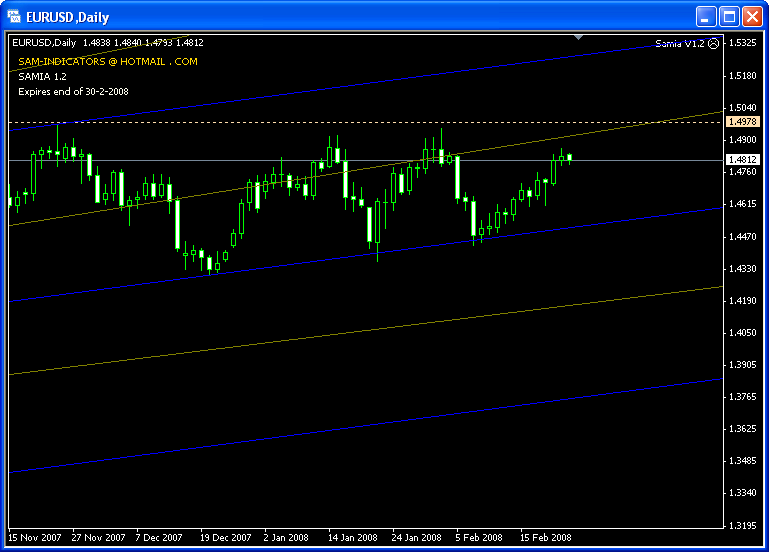The height and width of the screenshot is (552, 769).
Task: Click the 1.5040 price scale value
Action: [x=743, y=108]
